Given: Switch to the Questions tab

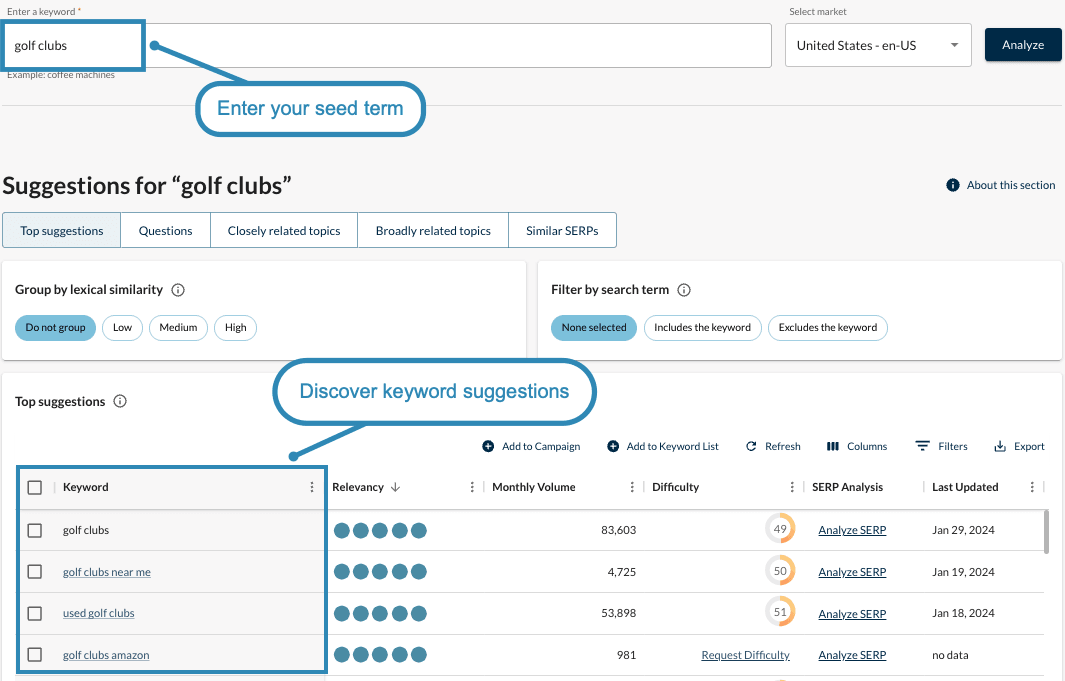Looking at the screenshot, I should (165, 230).
